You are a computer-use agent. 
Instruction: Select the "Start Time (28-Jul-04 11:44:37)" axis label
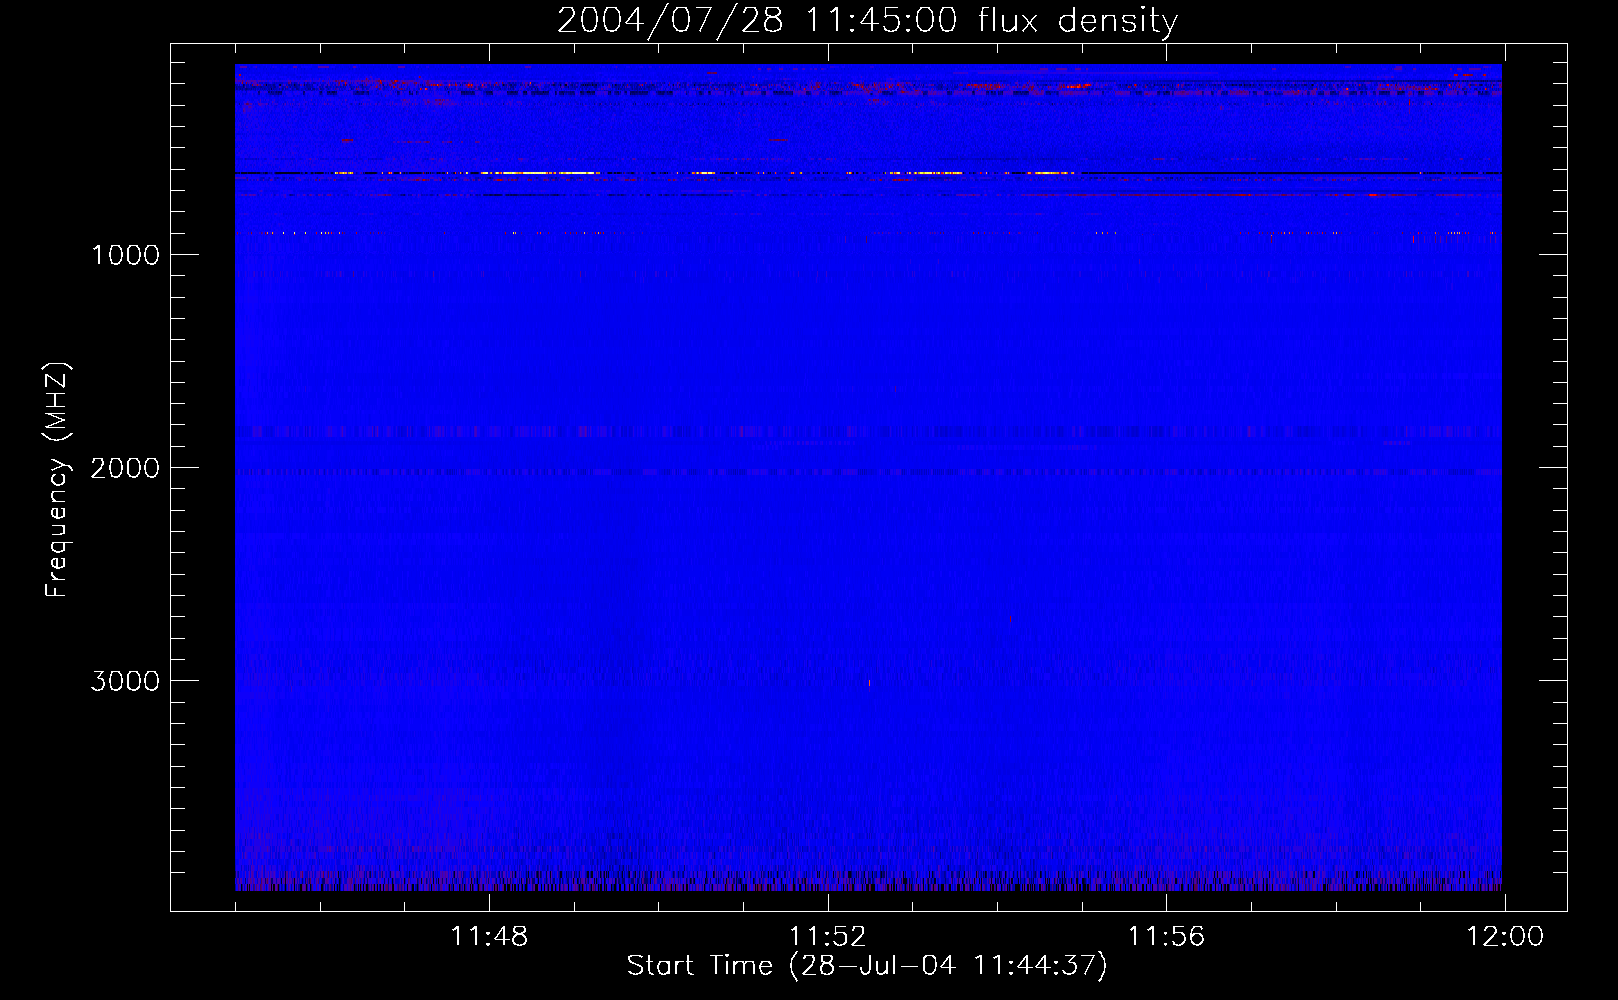[867, 966]
